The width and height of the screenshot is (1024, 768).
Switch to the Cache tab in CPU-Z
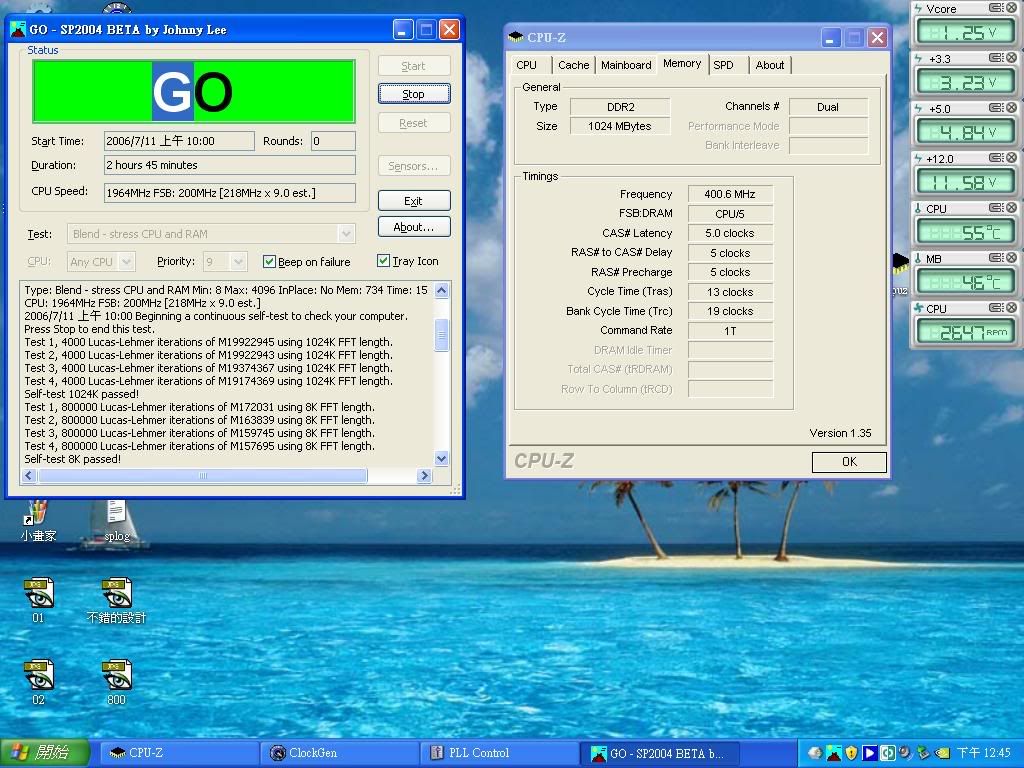[x=573, y=65]
